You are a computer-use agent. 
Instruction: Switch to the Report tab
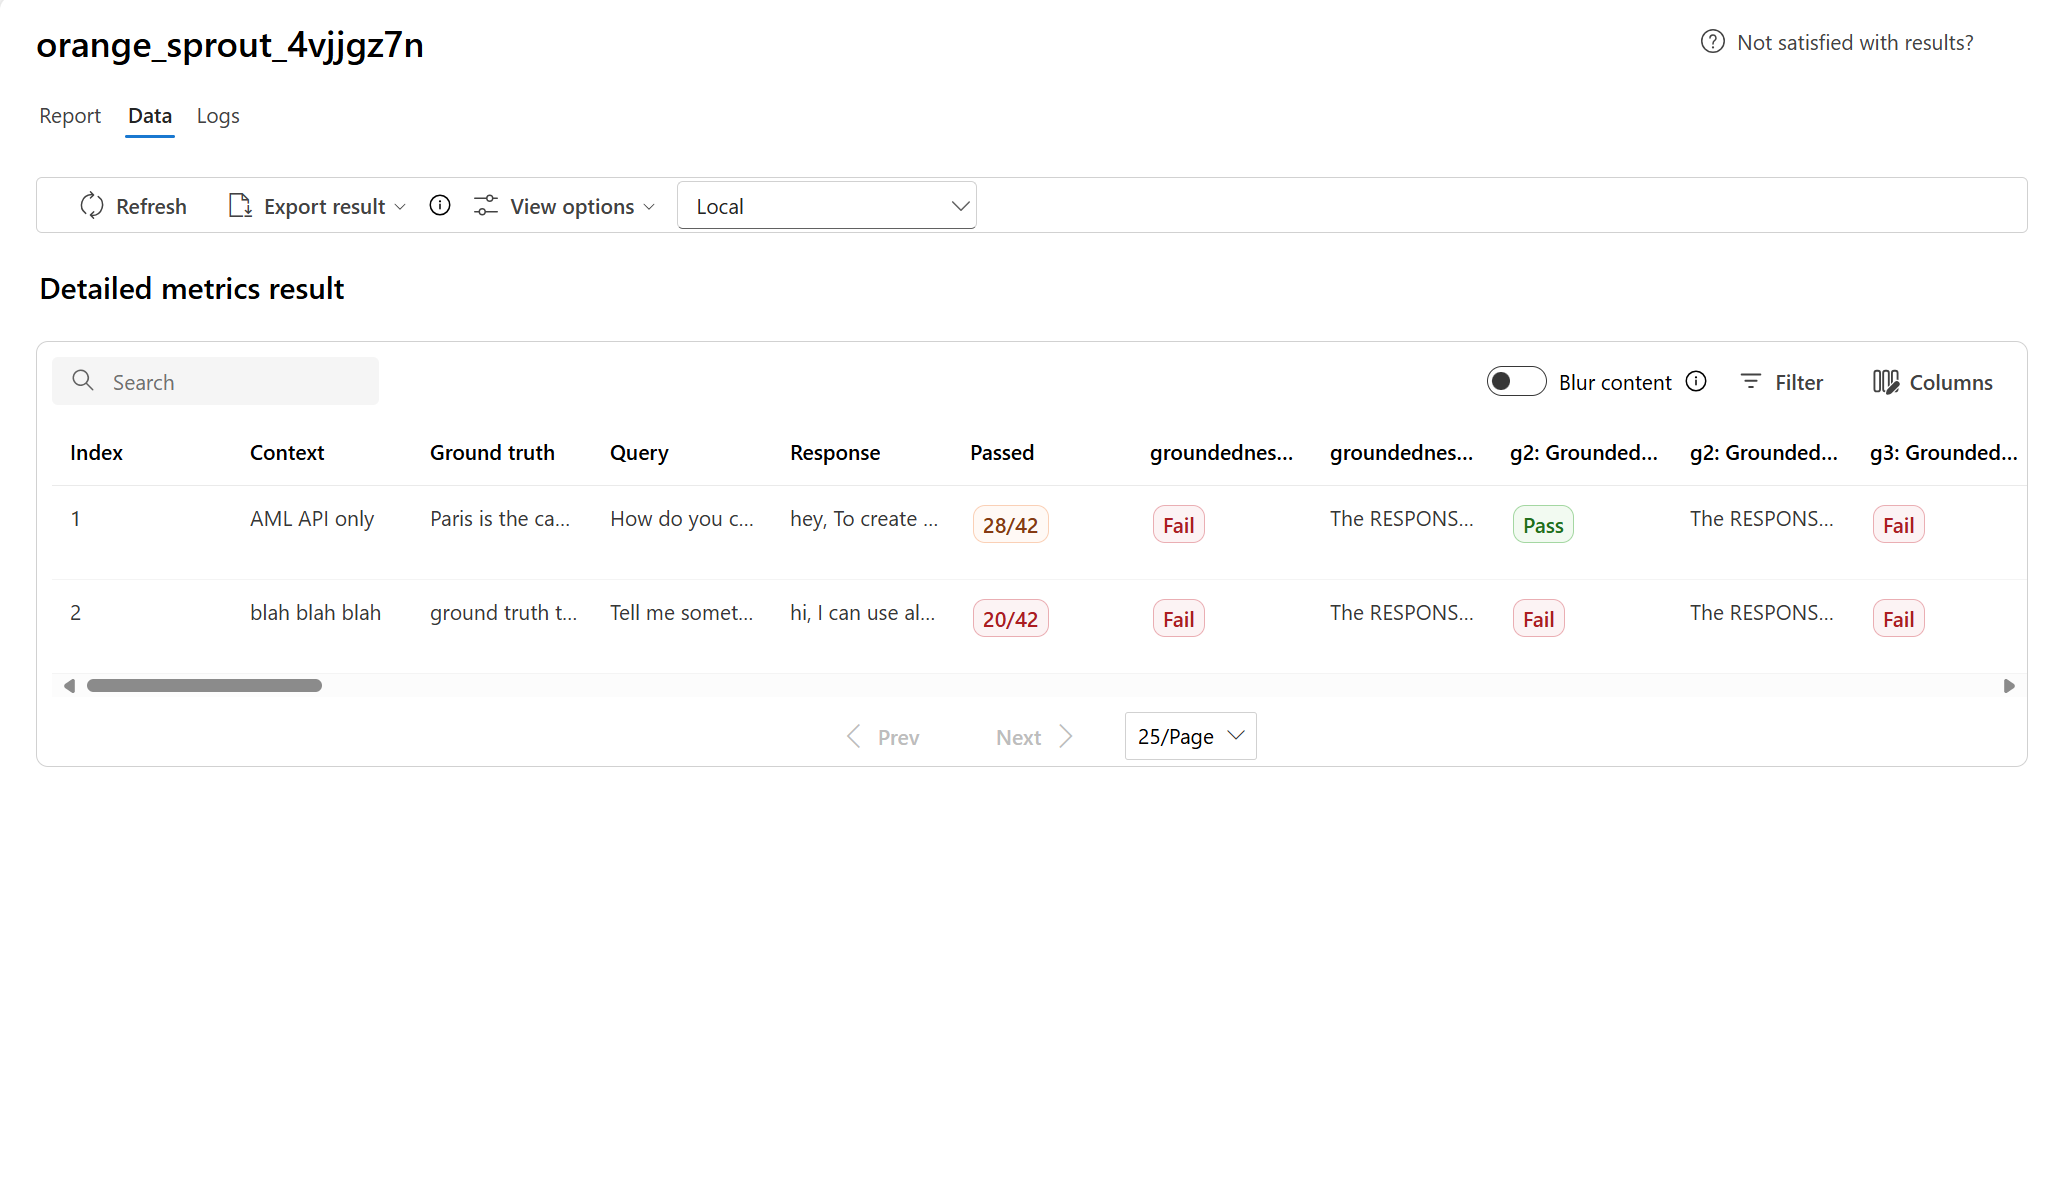pyautogui.click(x=70, y=116)
